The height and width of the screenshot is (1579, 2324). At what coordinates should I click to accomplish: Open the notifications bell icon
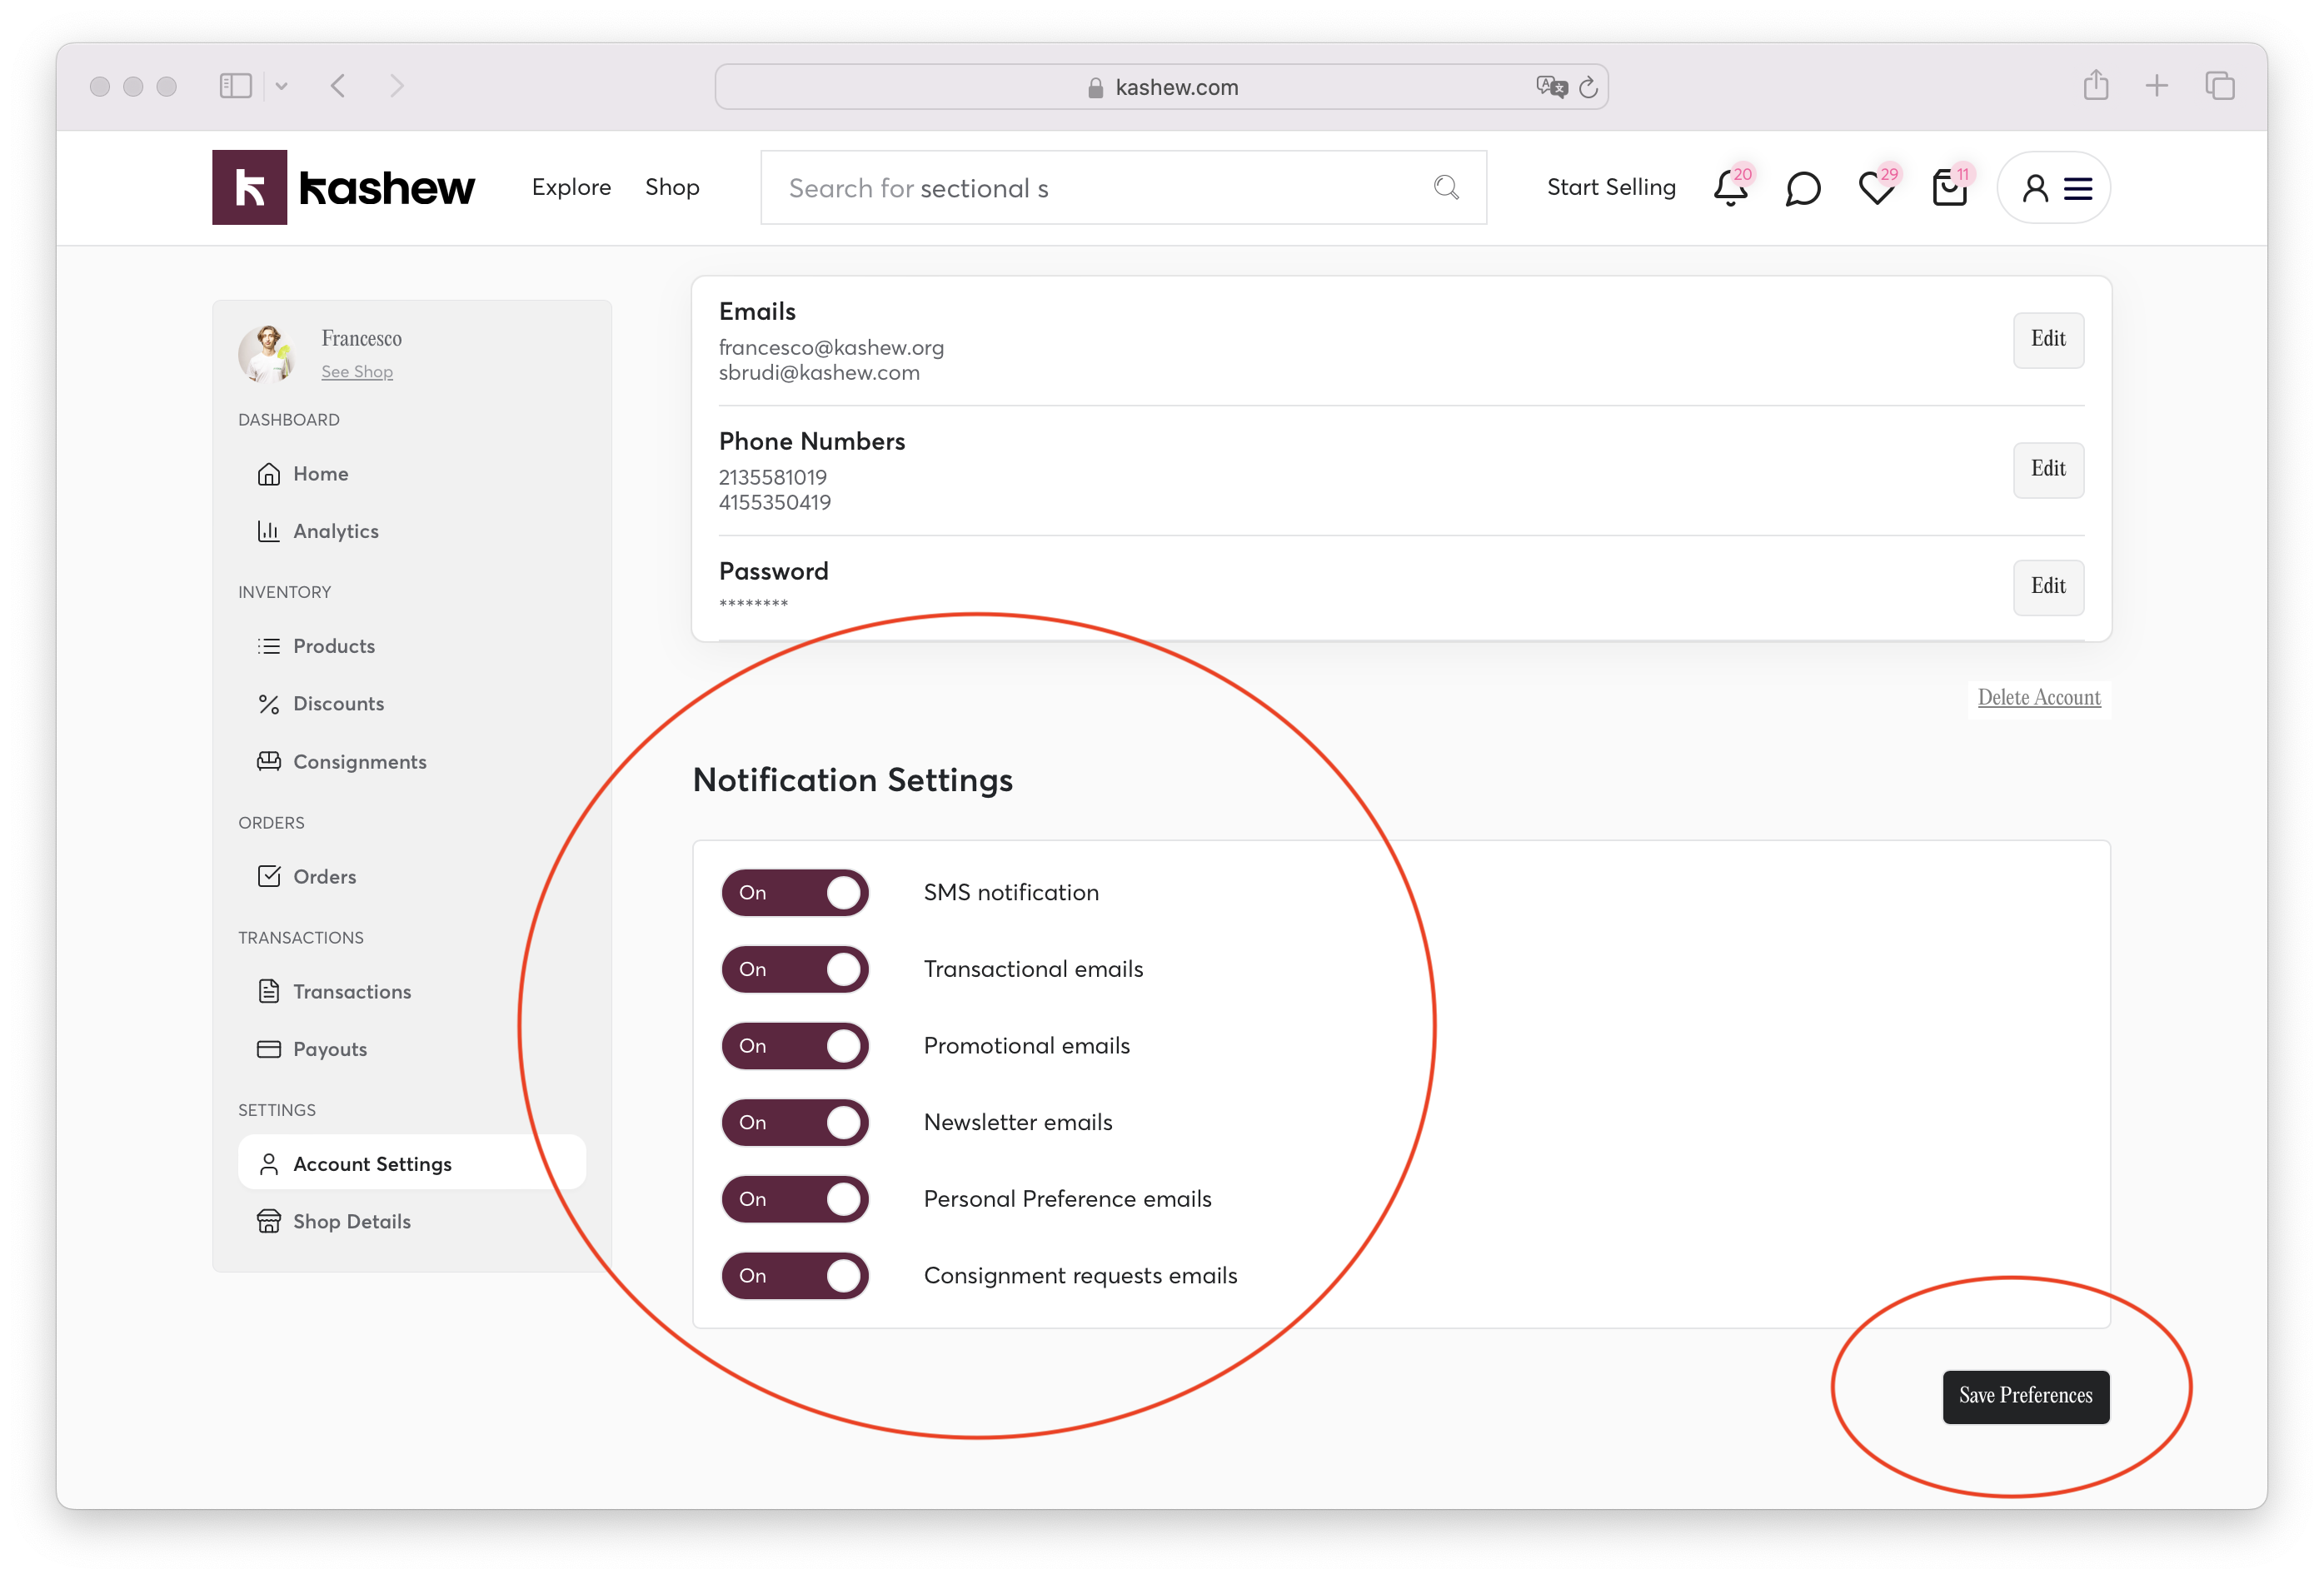1730,188
